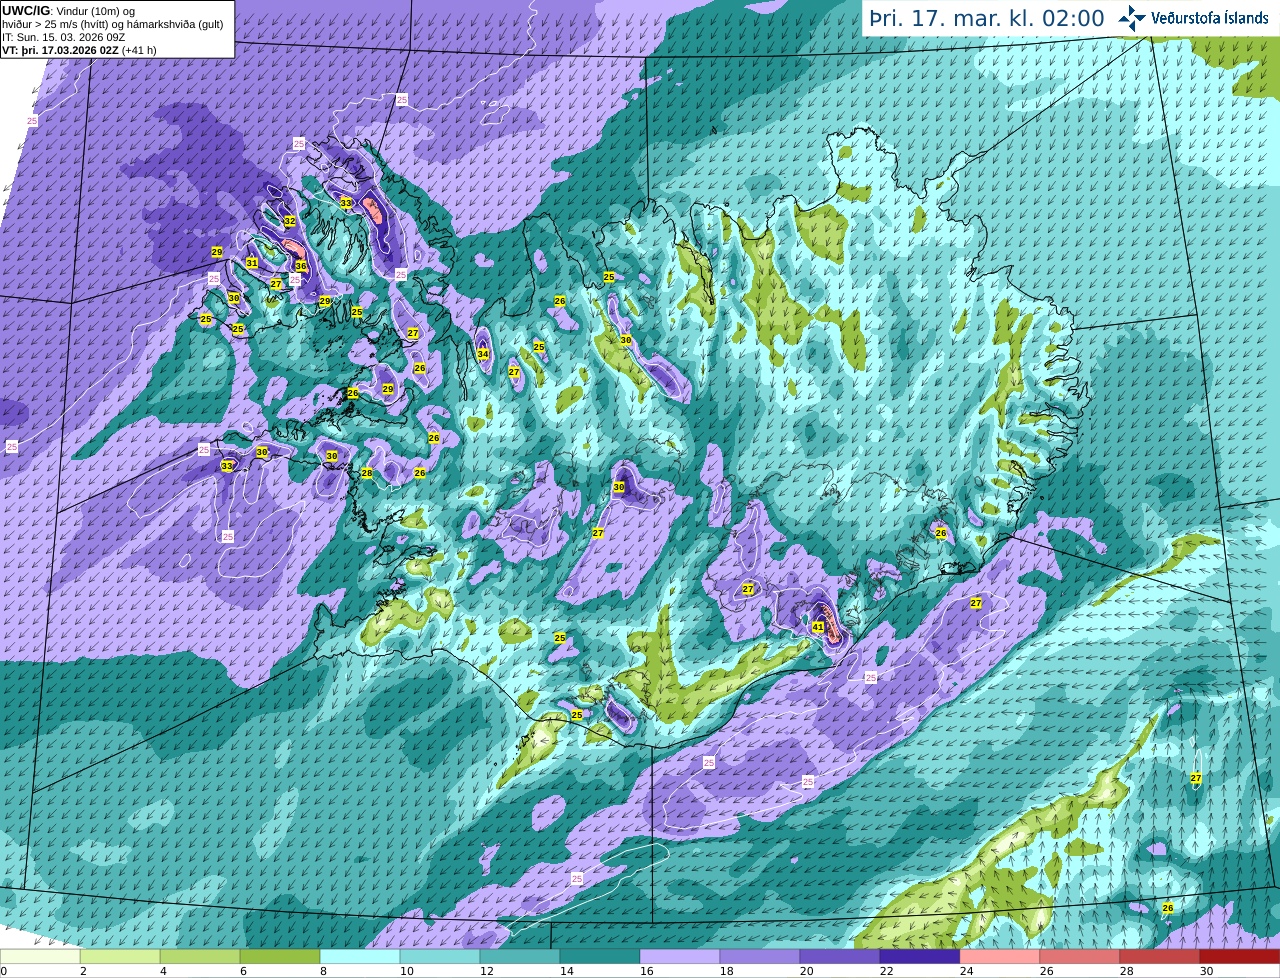Click the hviður > 25 m/s description line
This screenshot has width=1280, height=978.
(112, 24)
